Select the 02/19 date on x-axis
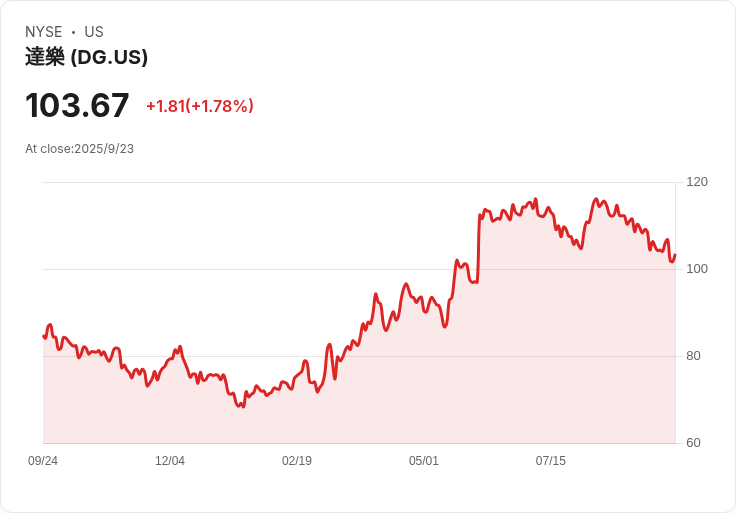 [297, 461]
